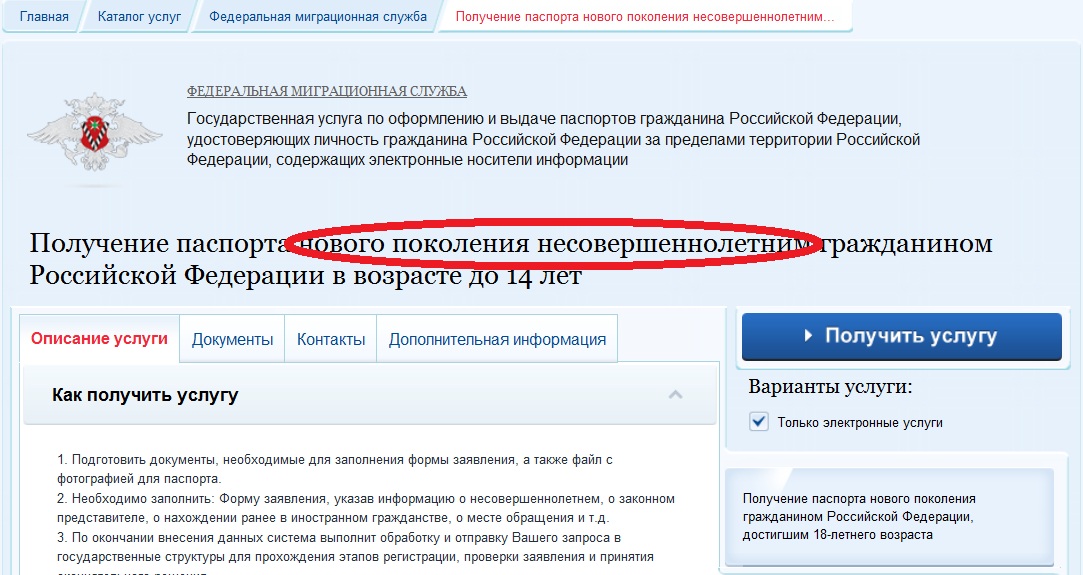Click the step 2 text Необходимо заполнить
Screen dimensions: 1083x575
366,508
